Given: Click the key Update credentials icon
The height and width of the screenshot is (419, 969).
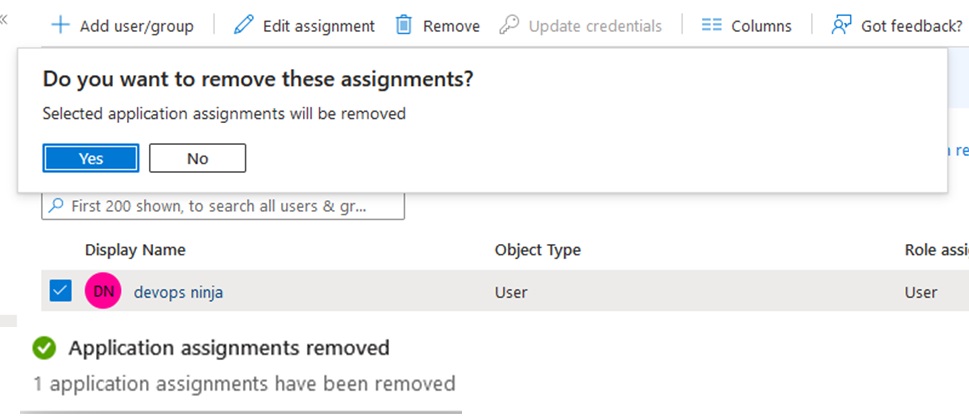Looking at the screenshot, I should [510, 25].
